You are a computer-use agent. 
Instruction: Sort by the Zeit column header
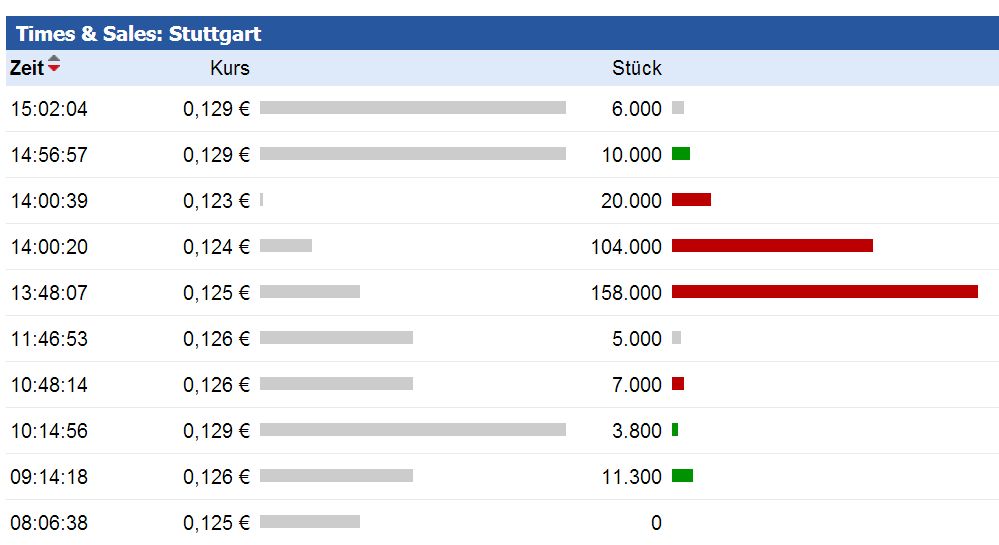tap(27, 68)
